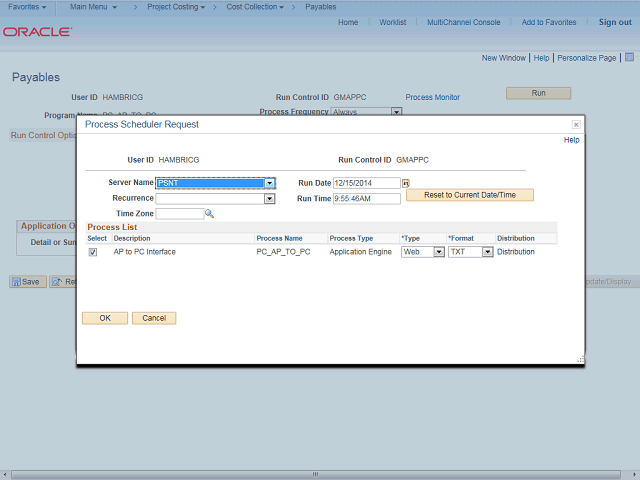This screenshot has width=640, height=480.
Task: Click the icon beside Personalize Page
Action: click(x=629, y=58)
